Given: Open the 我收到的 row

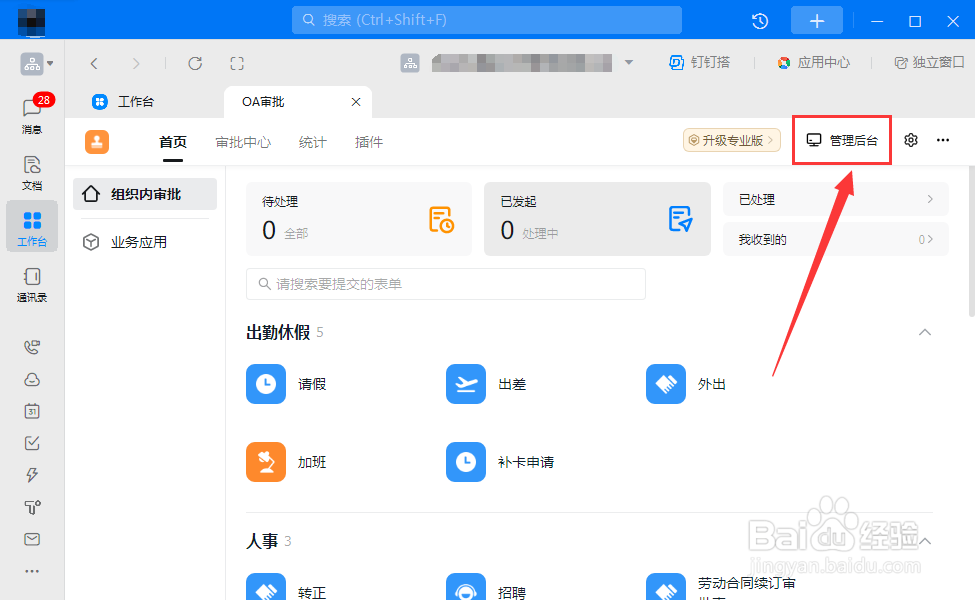Looking at the screenshot, I should coord(836,239).
